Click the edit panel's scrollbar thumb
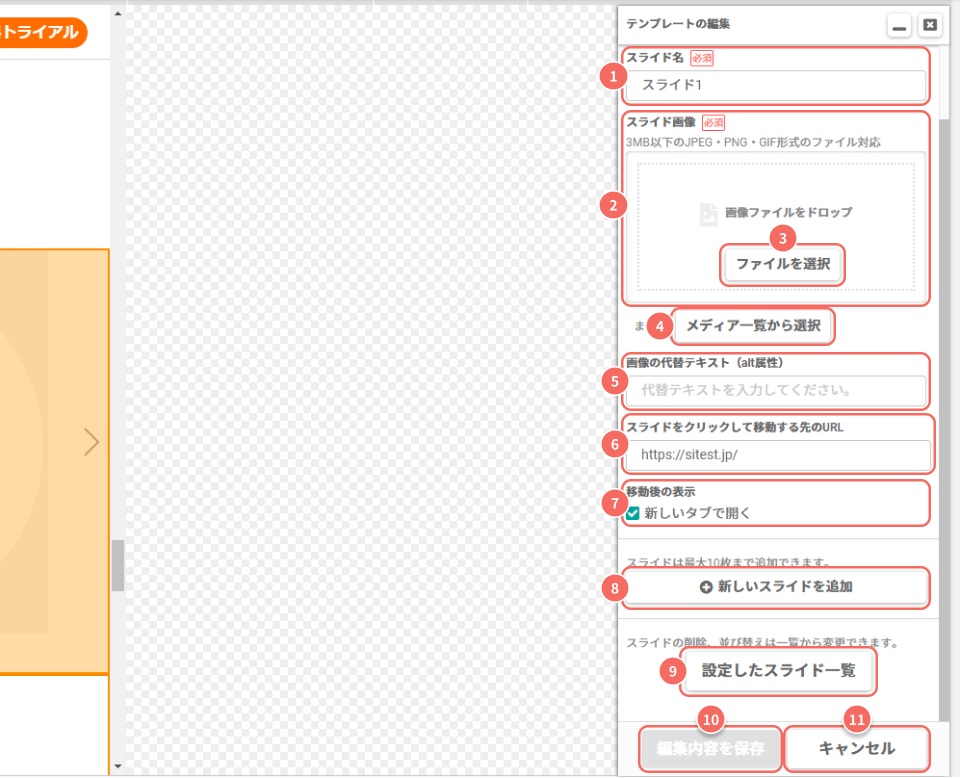Viewport: 960px width, 778px height. (944, 419)
